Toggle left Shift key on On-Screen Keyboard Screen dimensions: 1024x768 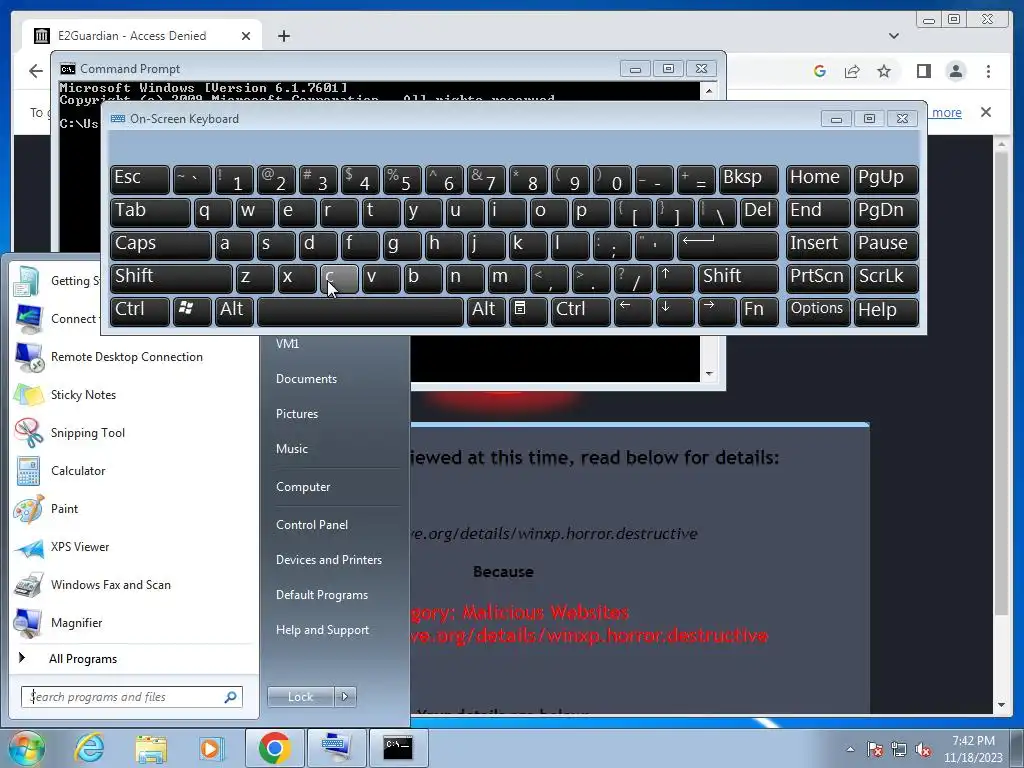pyautogui.click(x=171, y=278)
